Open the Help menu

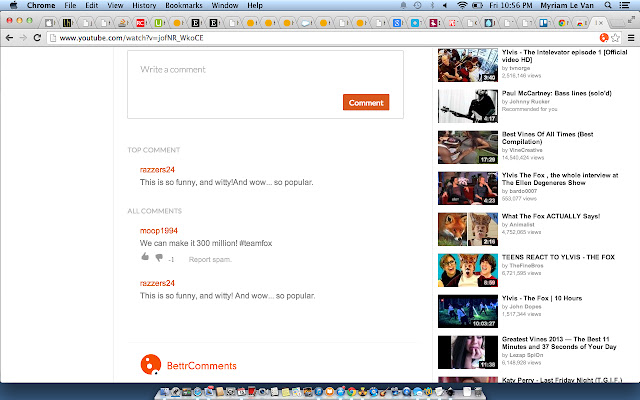(255, 5)
